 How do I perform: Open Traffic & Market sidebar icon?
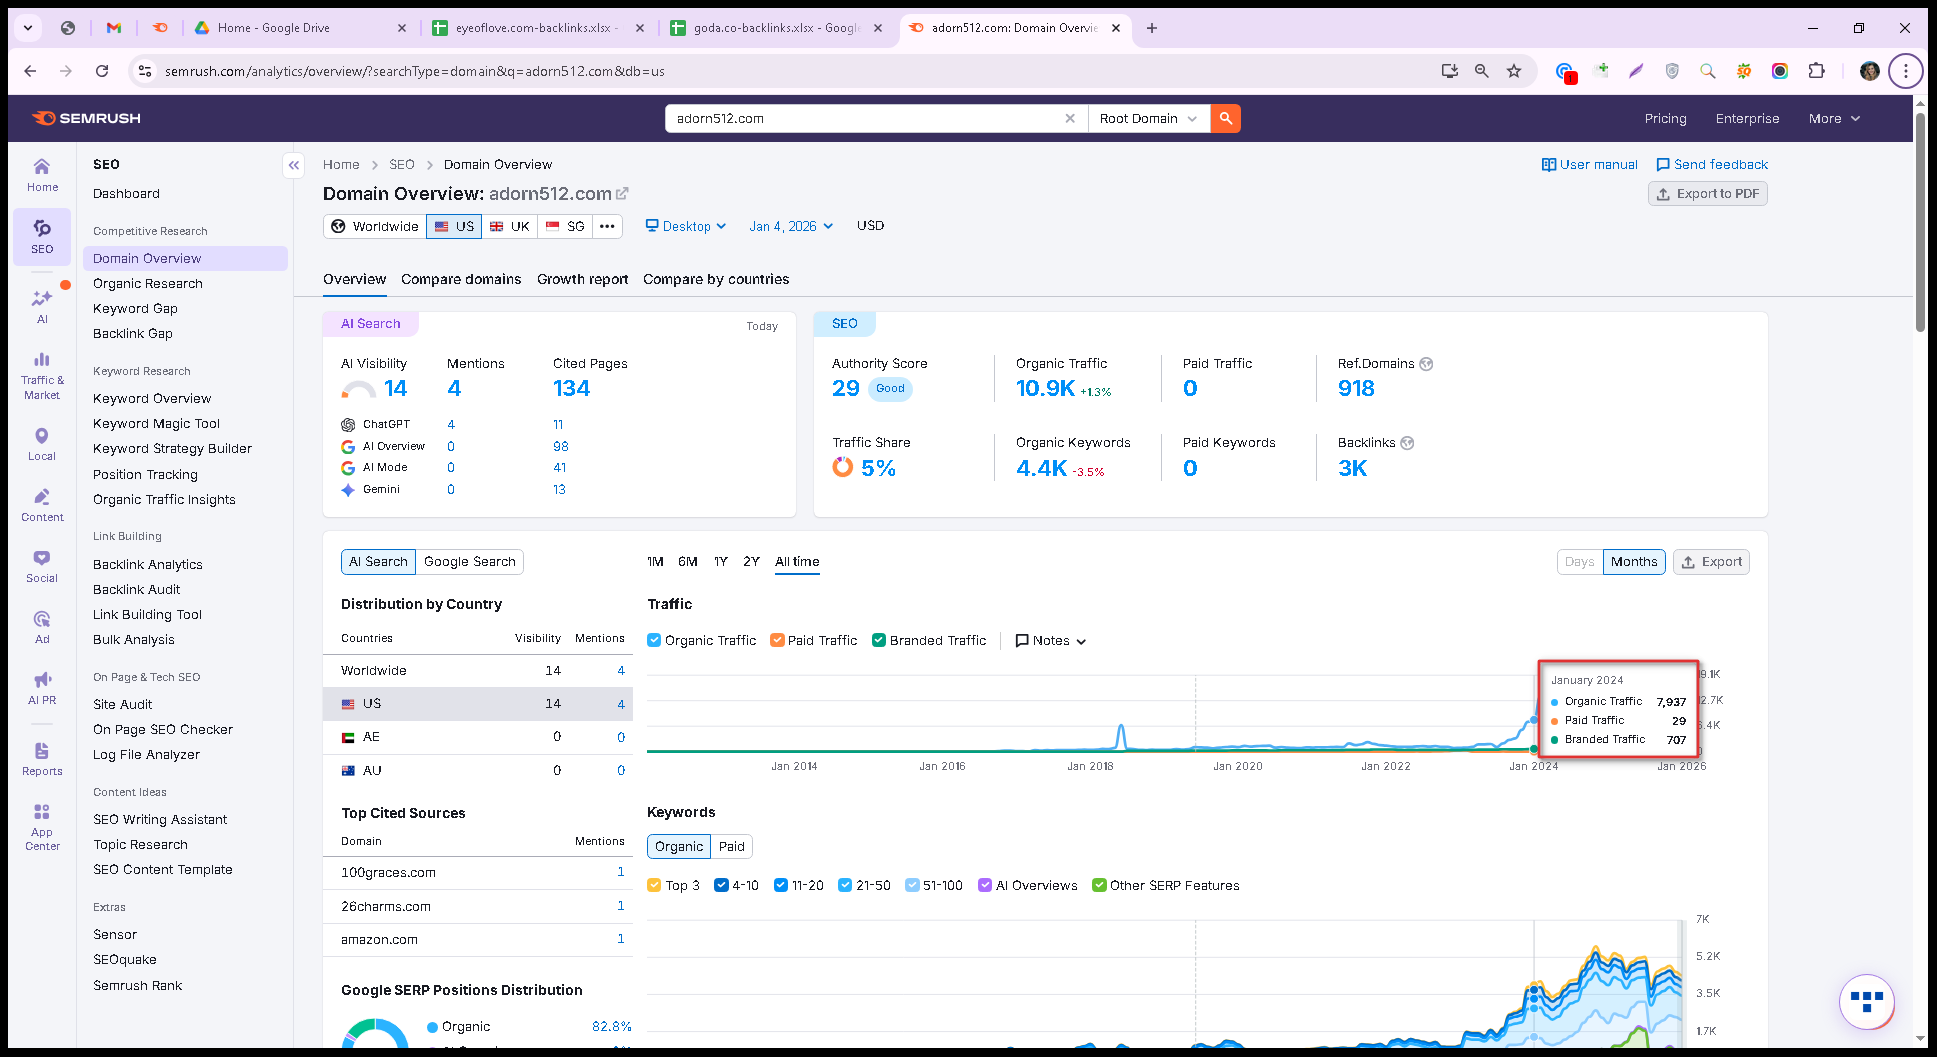point(42,374)
